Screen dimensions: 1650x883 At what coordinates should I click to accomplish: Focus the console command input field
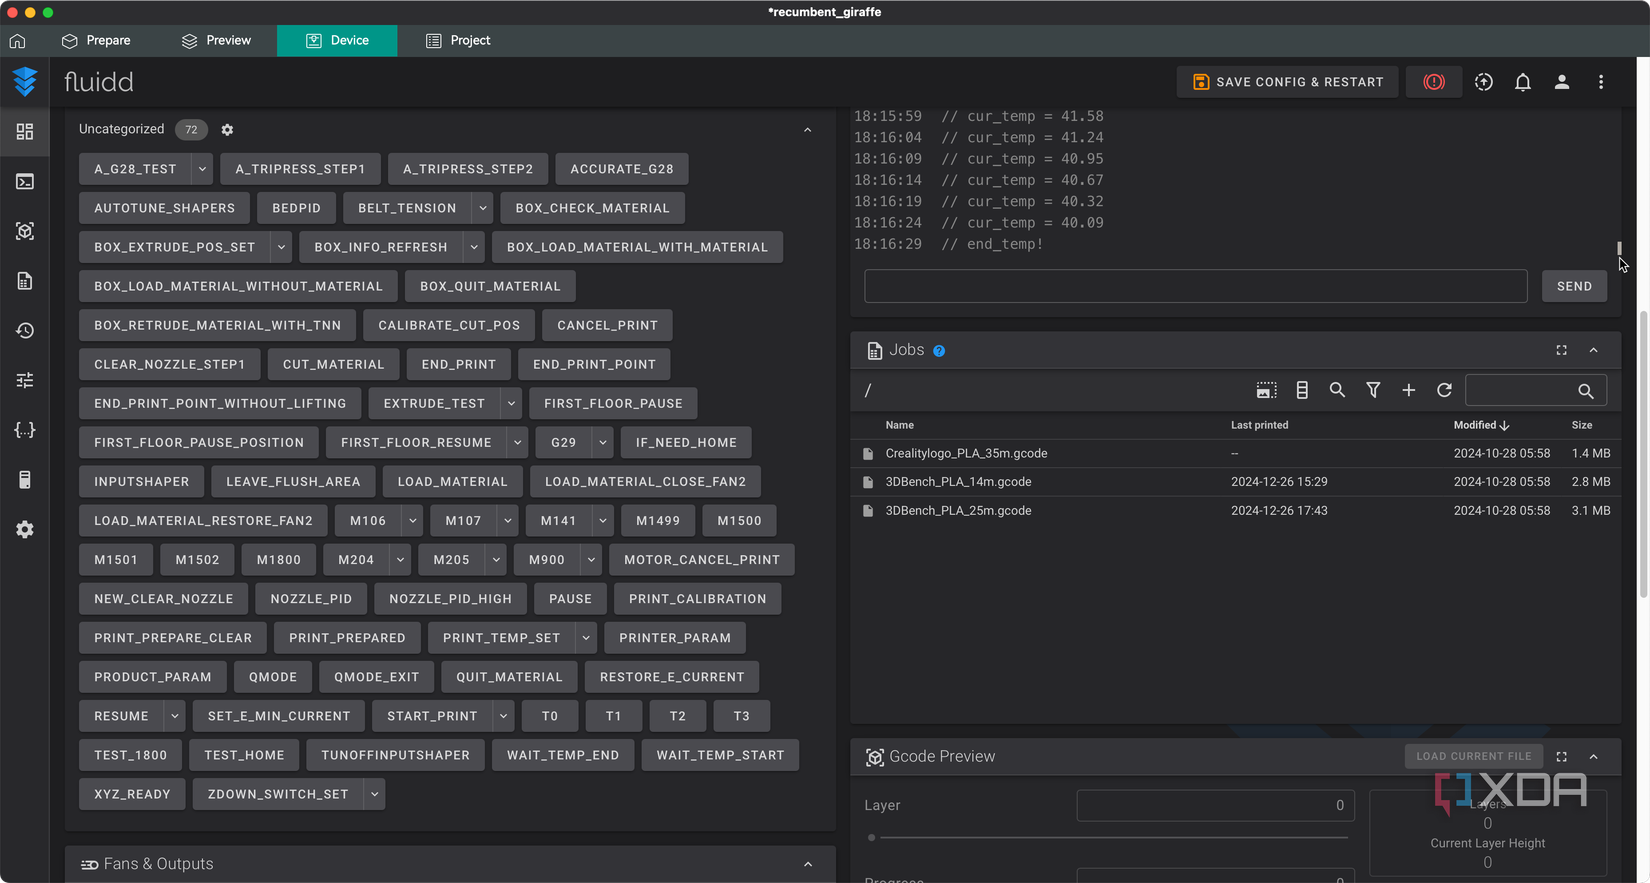click(1196, 286)
